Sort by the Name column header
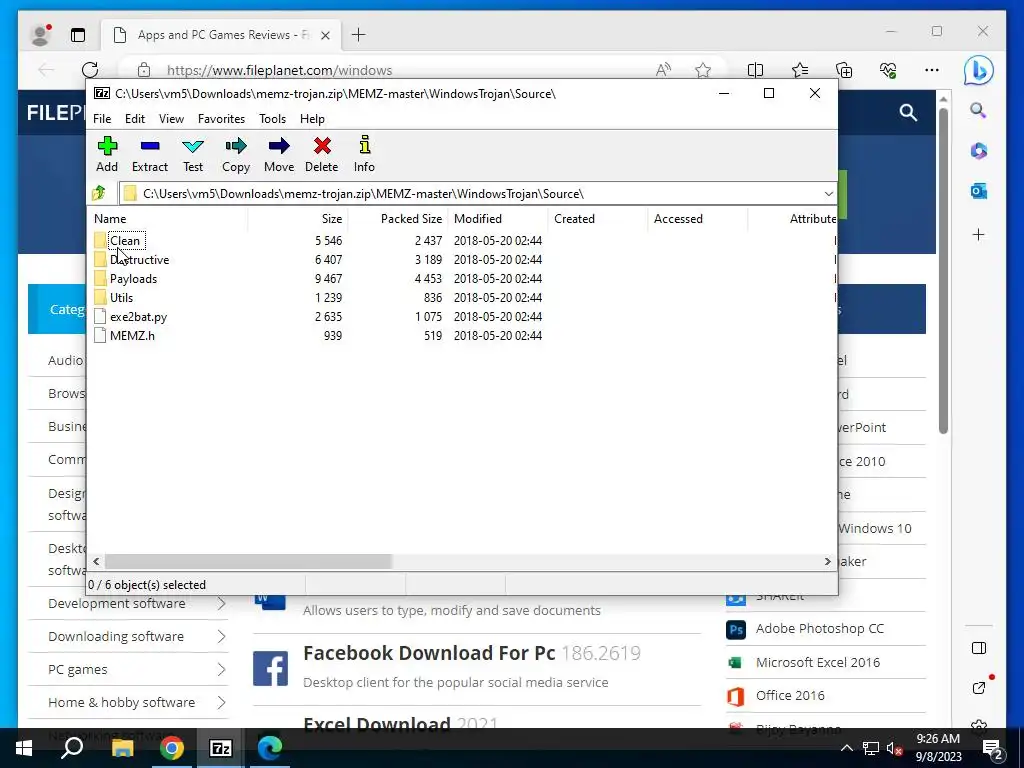Screen dimensions: 1024x768 (x=167, y=219)
